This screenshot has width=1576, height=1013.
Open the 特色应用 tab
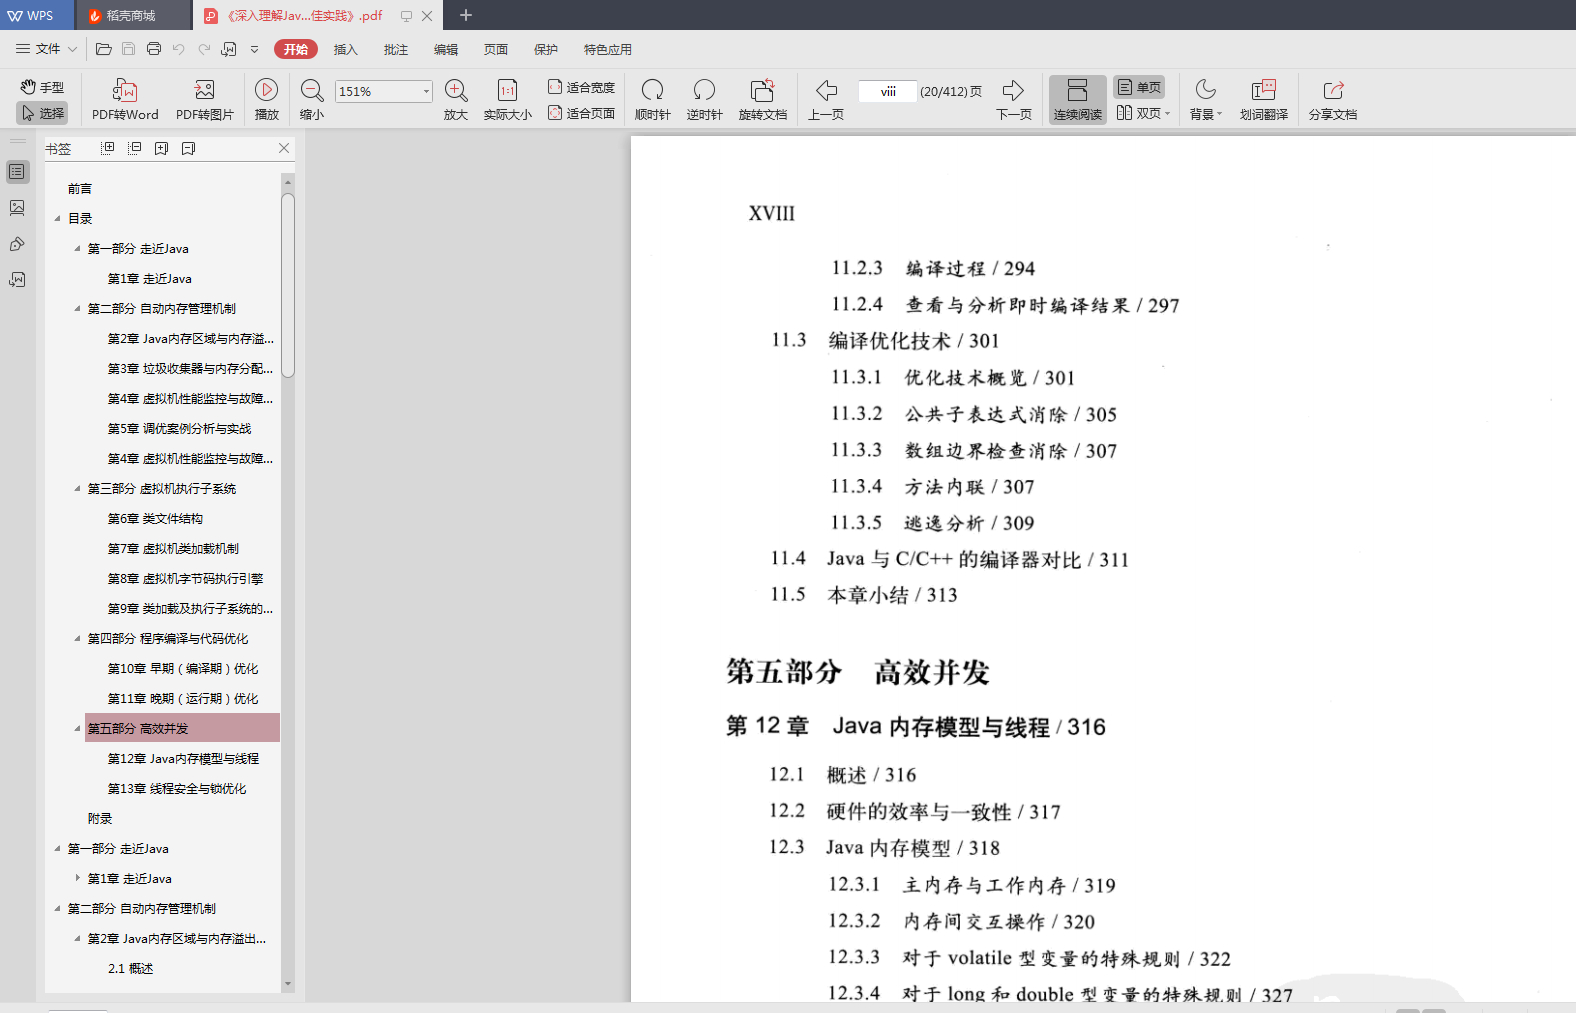coord(608,49)
